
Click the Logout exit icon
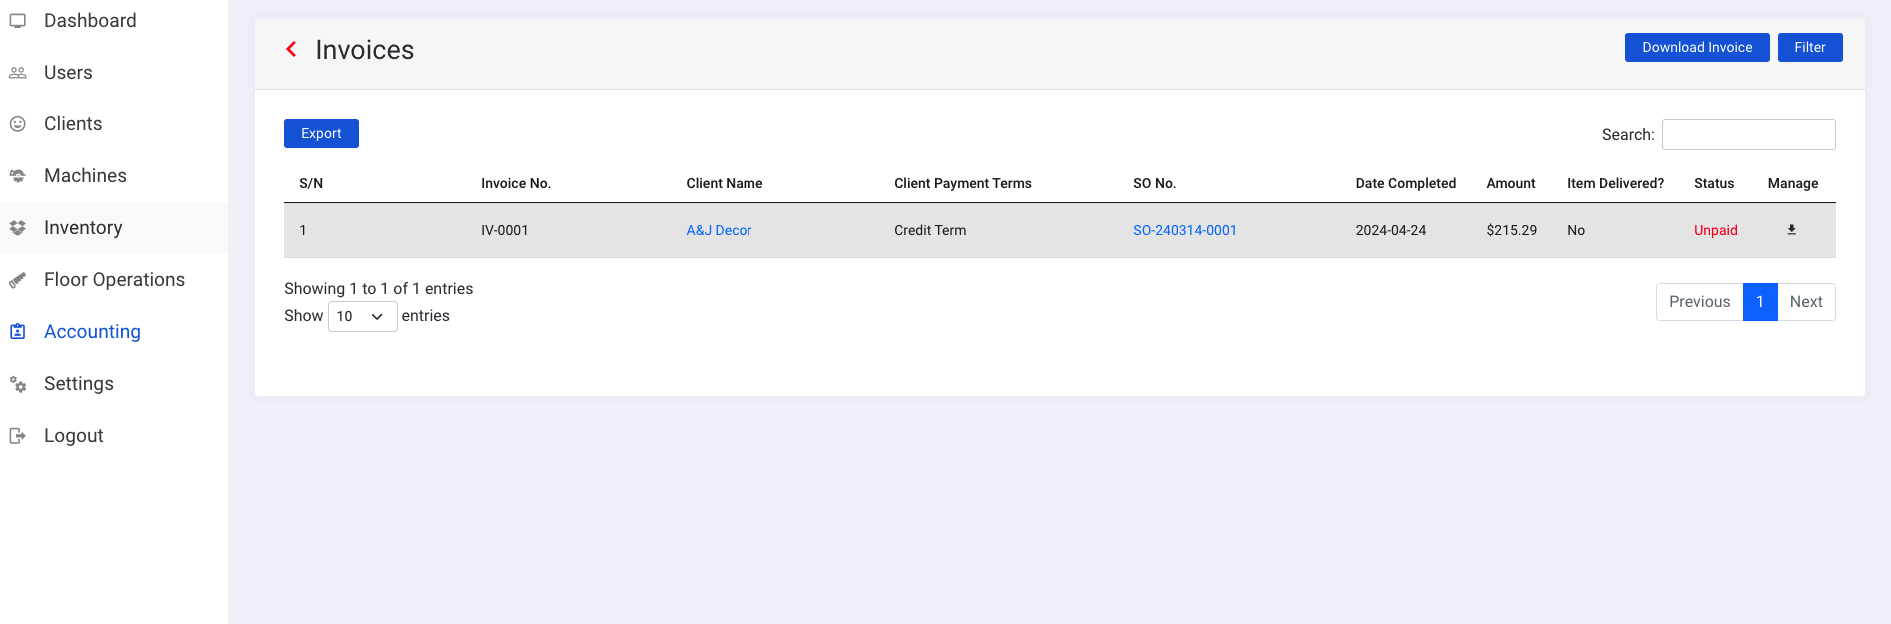point(18,436)
